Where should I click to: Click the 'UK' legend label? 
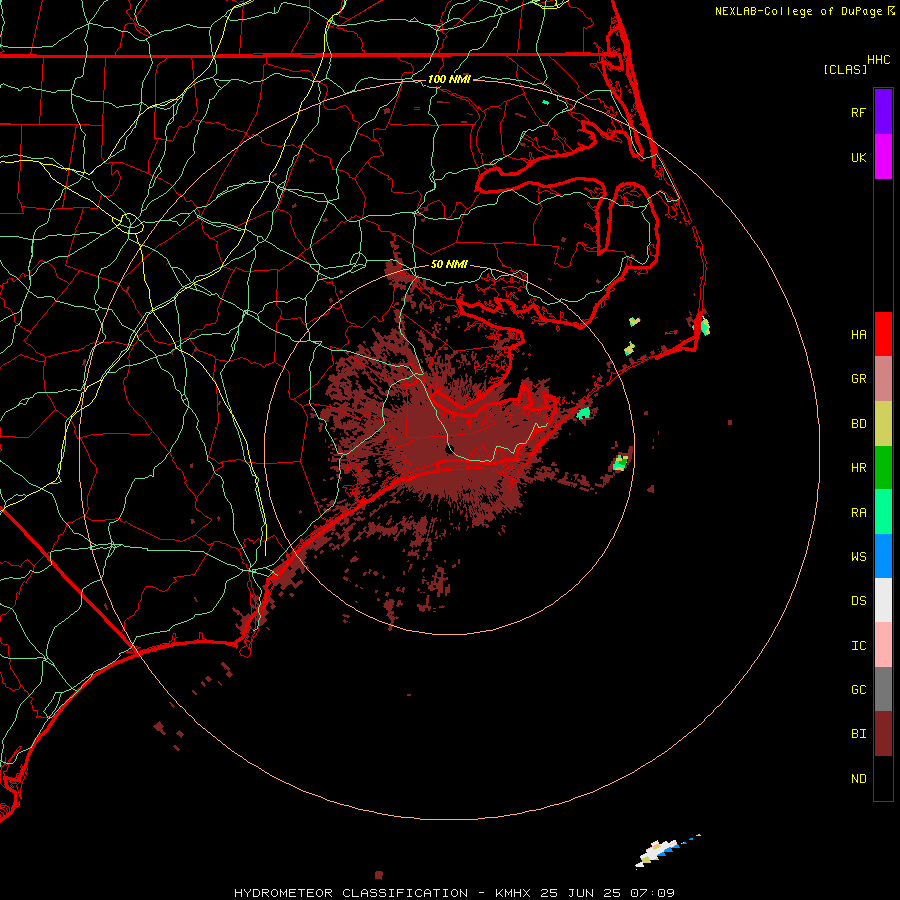point(858,157)
